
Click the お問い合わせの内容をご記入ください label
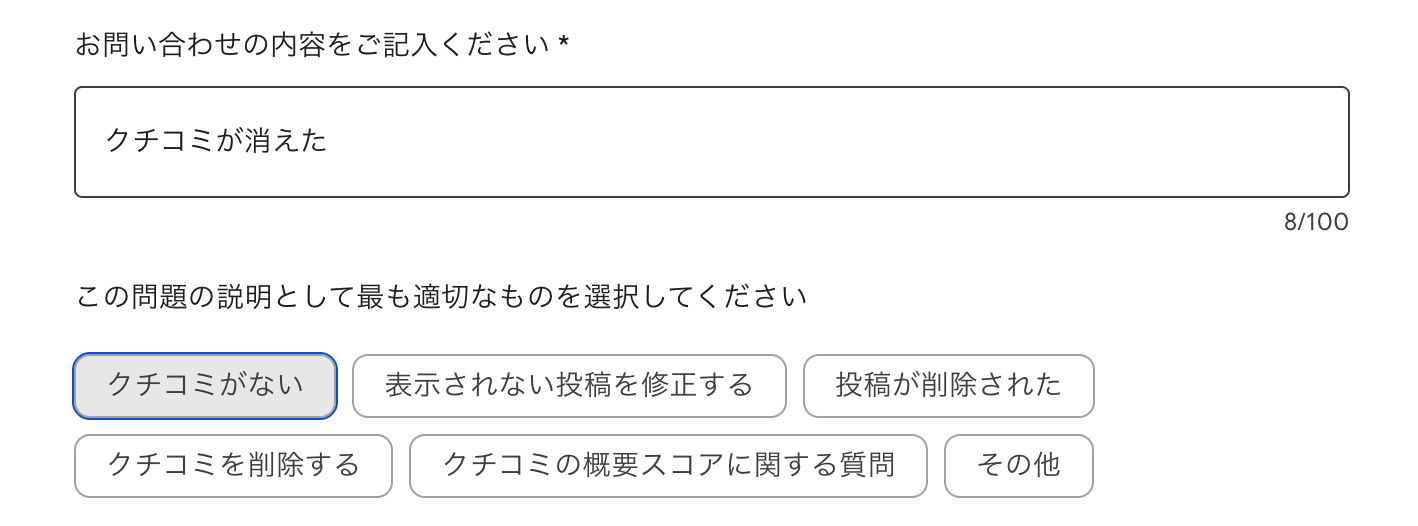[x=312, y=46]
